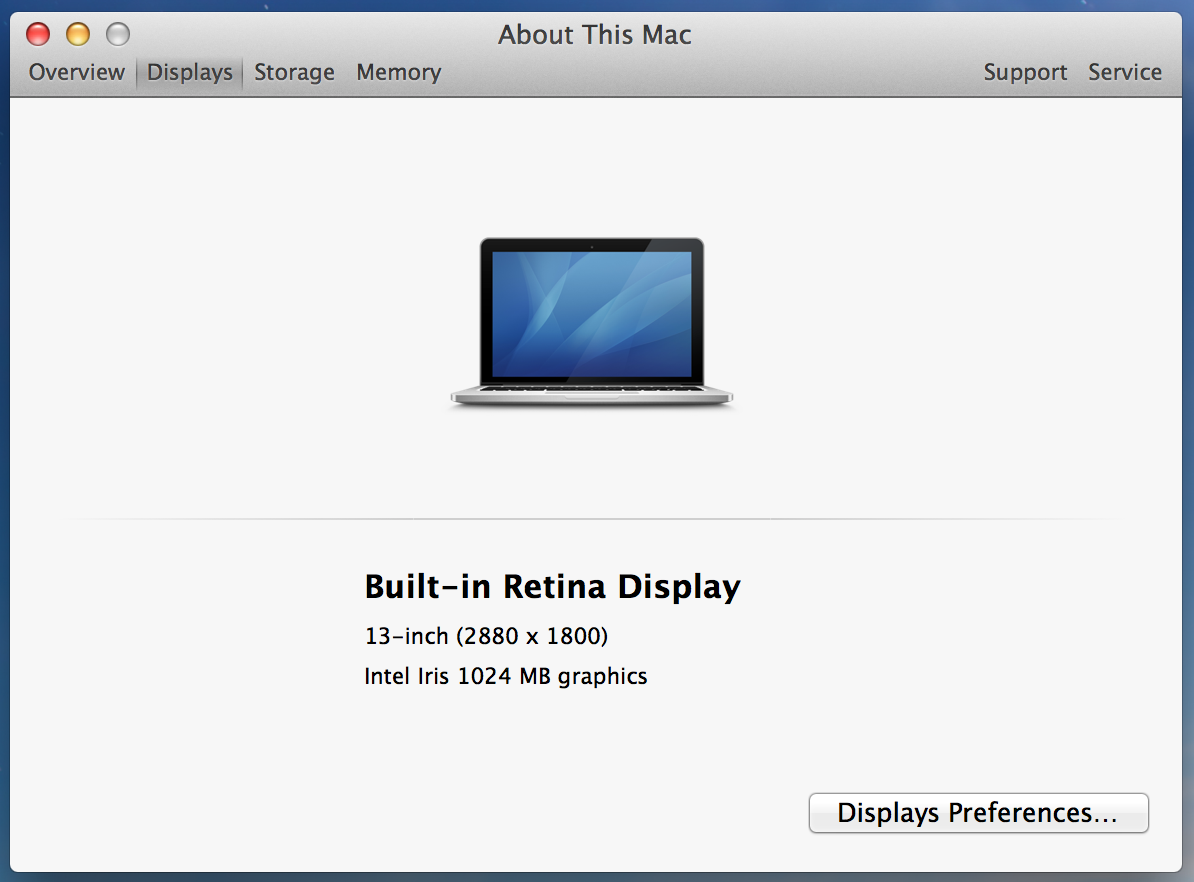Image resolution: width=1194 pixels, height=882 pixels.
Task: Click the disabled gray zoom button
Action: (118, 34)
